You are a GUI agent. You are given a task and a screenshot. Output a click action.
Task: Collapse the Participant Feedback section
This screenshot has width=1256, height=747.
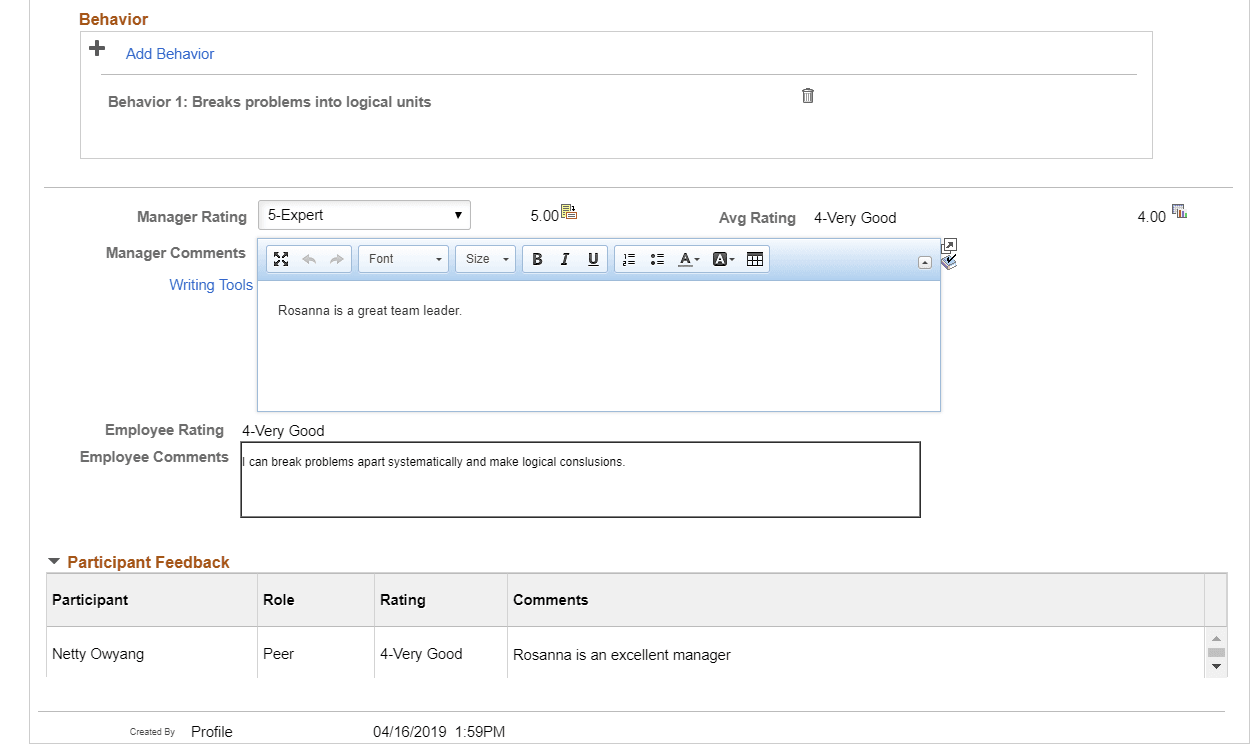pos(54,562)
